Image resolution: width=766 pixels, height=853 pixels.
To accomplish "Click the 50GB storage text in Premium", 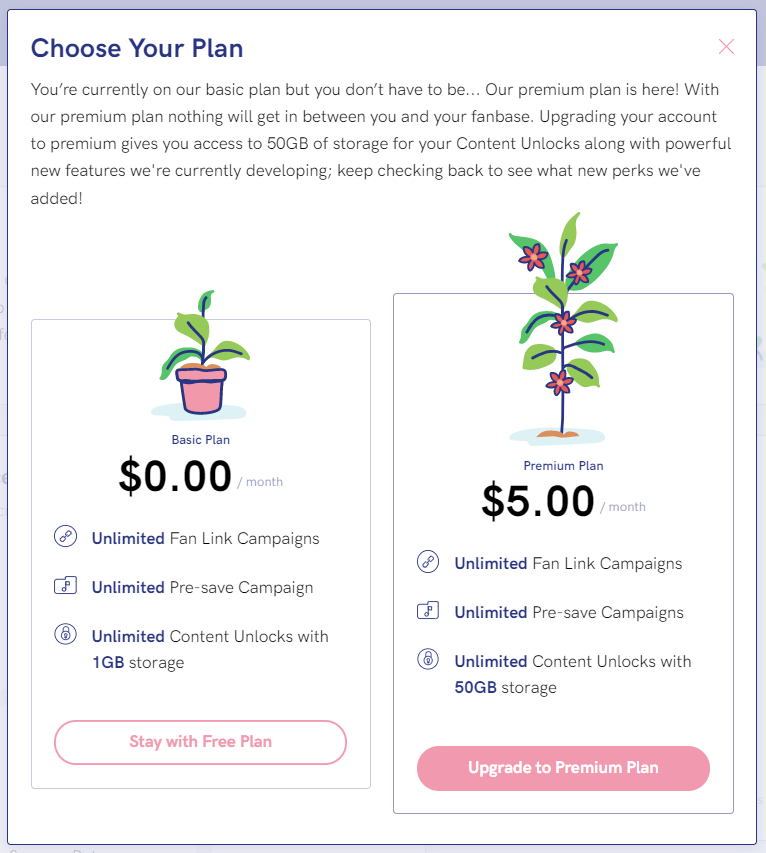I will (505, 688).
